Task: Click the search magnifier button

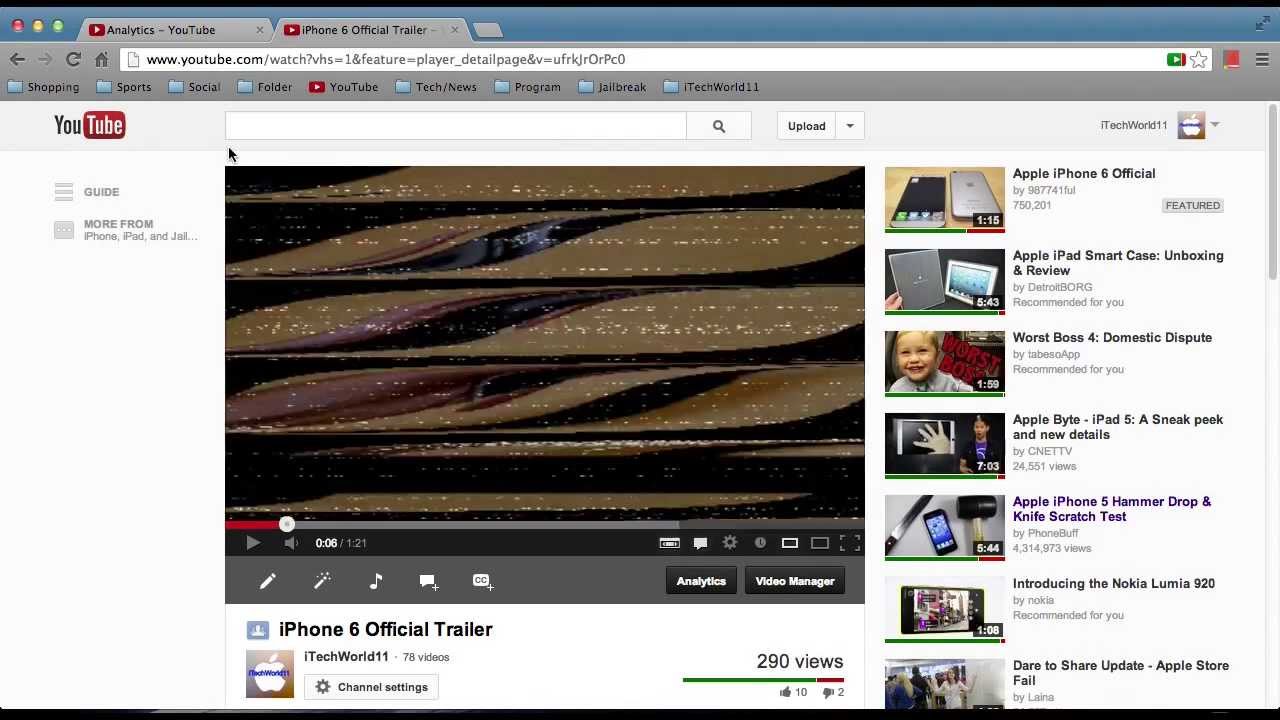Action: pos(719,126)
